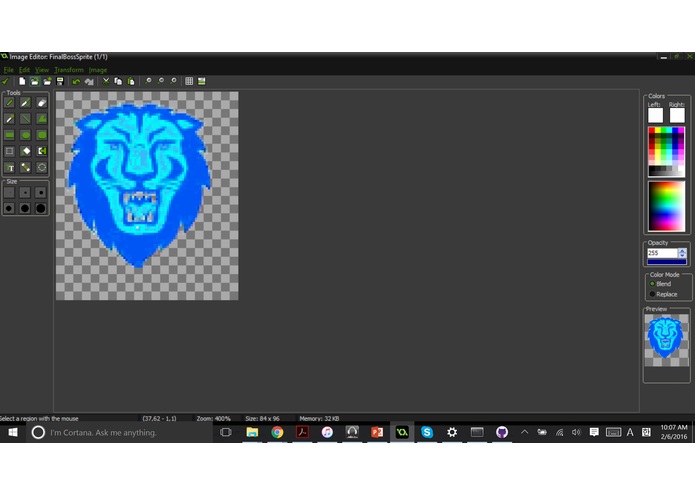695x494 pixels.
Task: Click the lion sprite on the canvas
Action: pos(139,184)
